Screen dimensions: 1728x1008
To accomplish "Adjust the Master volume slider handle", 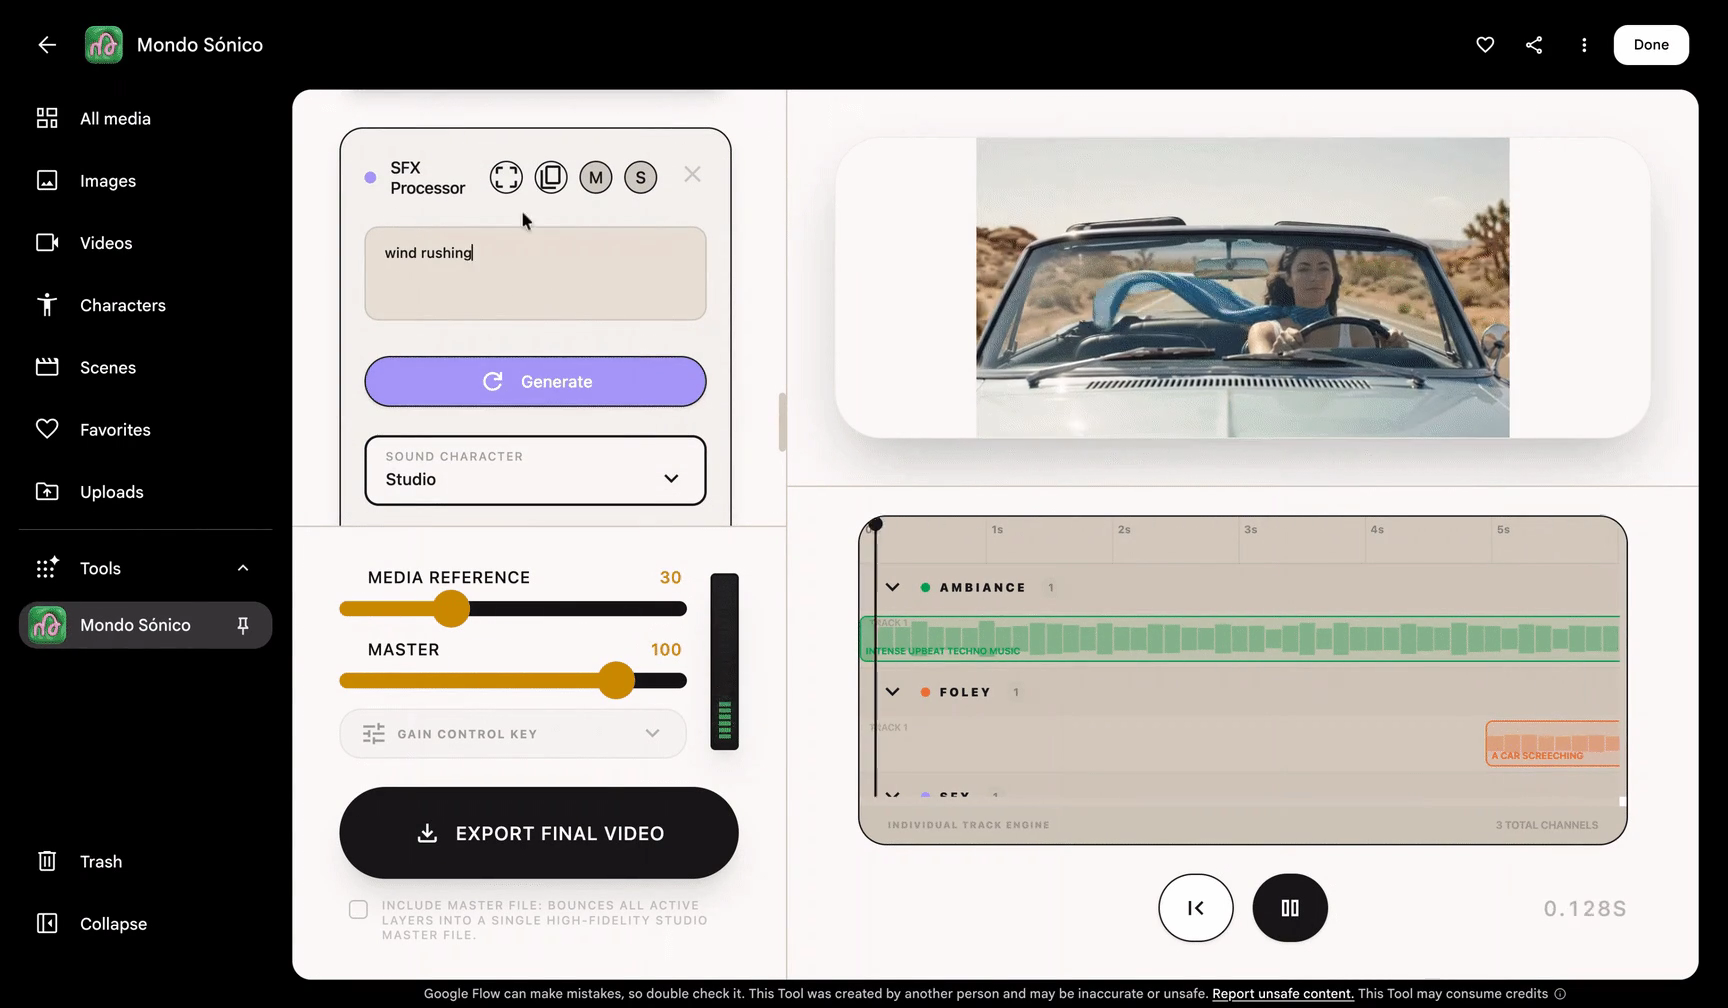I will tap(617, 681).
